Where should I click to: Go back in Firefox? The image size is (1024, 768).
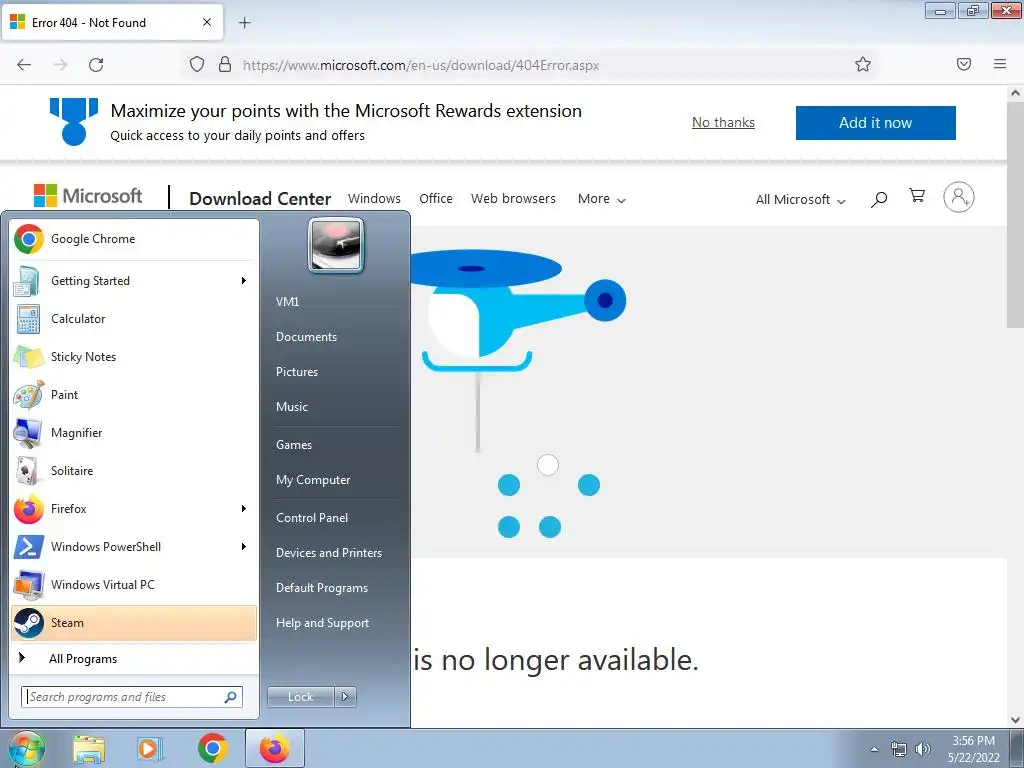tap(24, 64)
